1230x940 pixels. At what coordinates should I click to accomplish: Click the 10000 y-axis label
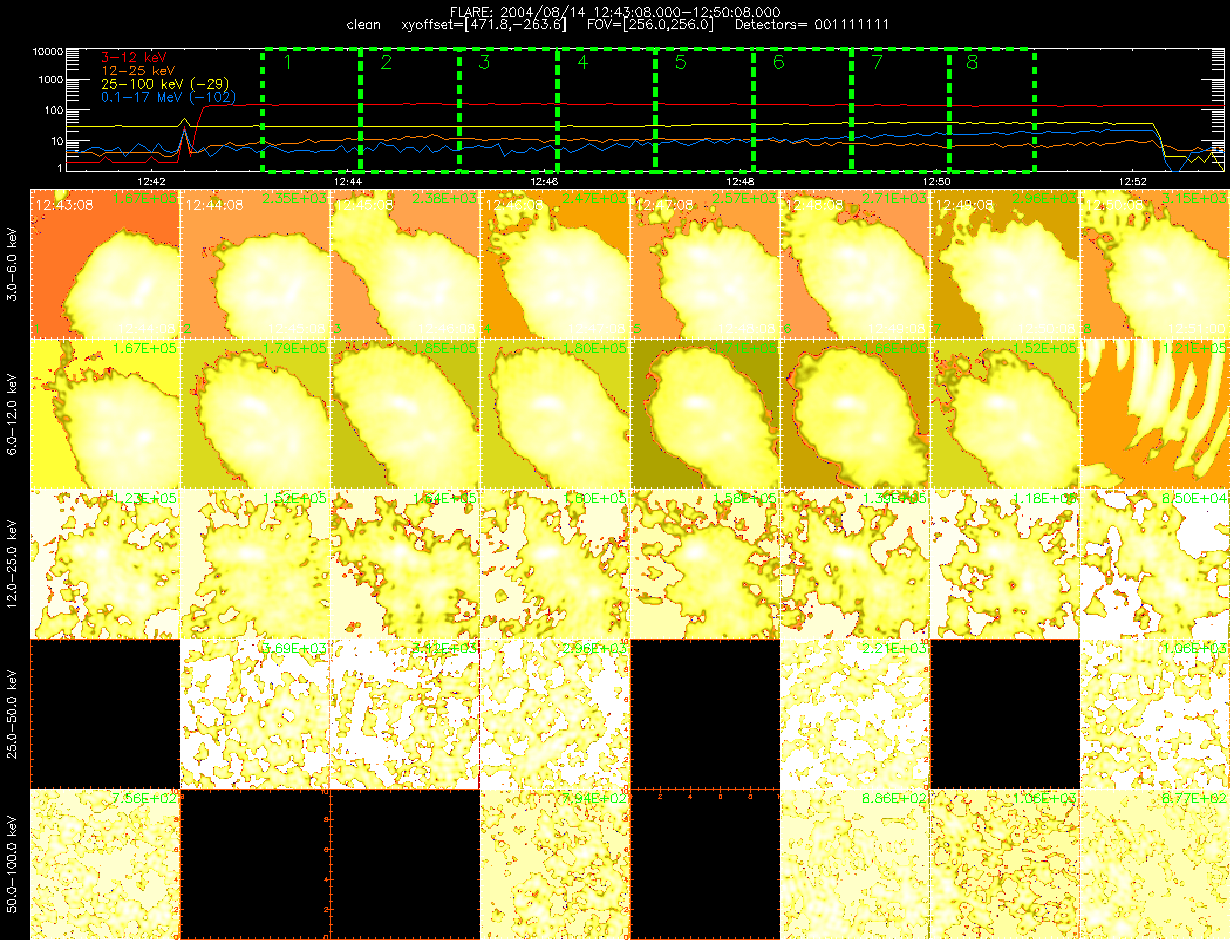pos(47,50)
